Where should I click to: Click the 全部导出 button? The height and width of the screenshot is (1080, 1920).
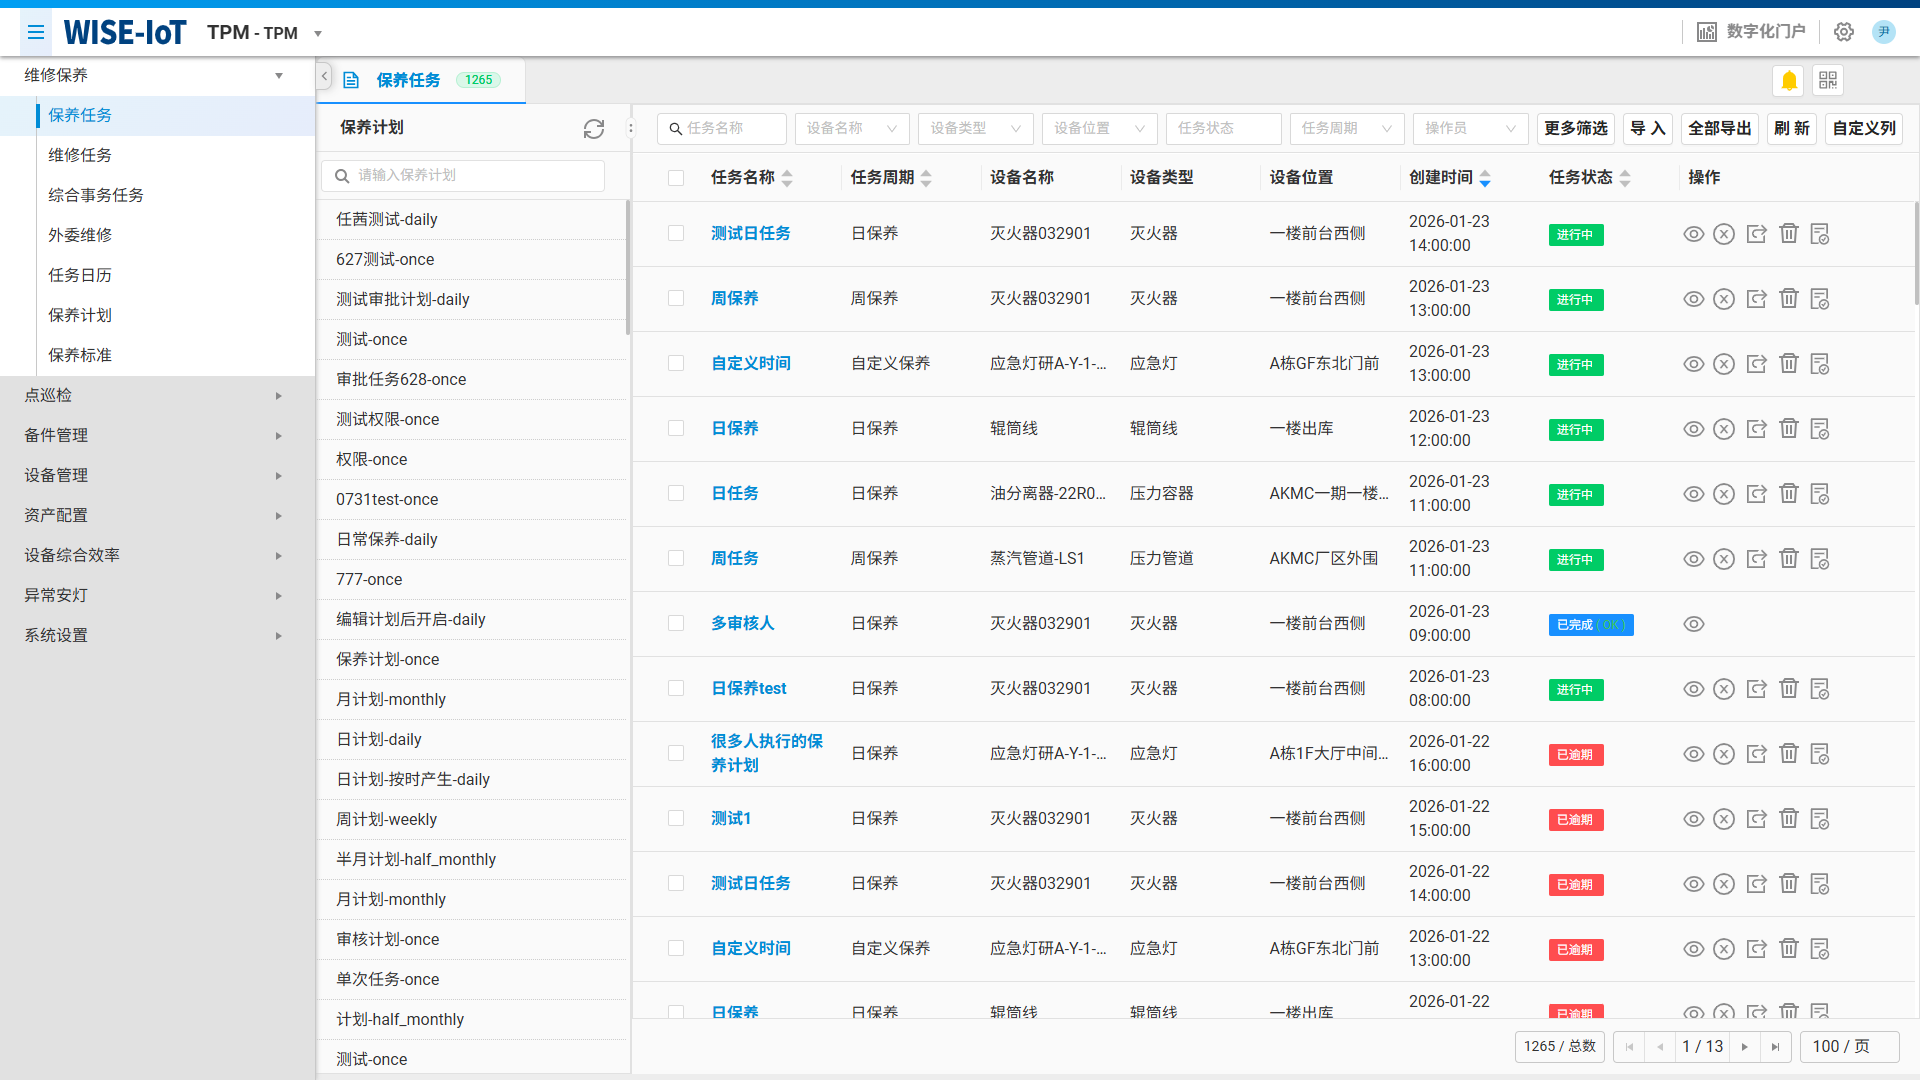click(x=1719, y=128)
